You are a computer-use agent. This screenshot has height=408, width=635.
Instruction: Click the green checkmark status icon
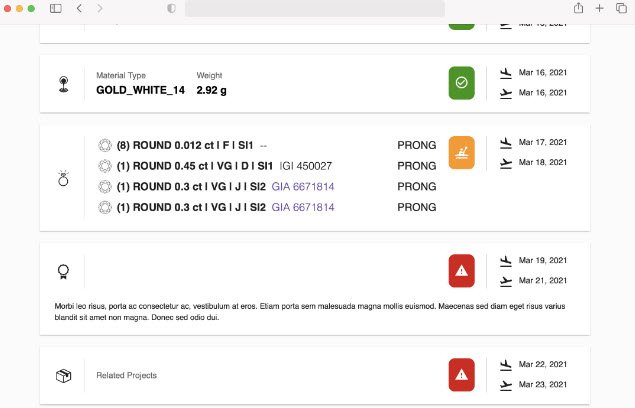pyautogui.click(x=461, y=83)
